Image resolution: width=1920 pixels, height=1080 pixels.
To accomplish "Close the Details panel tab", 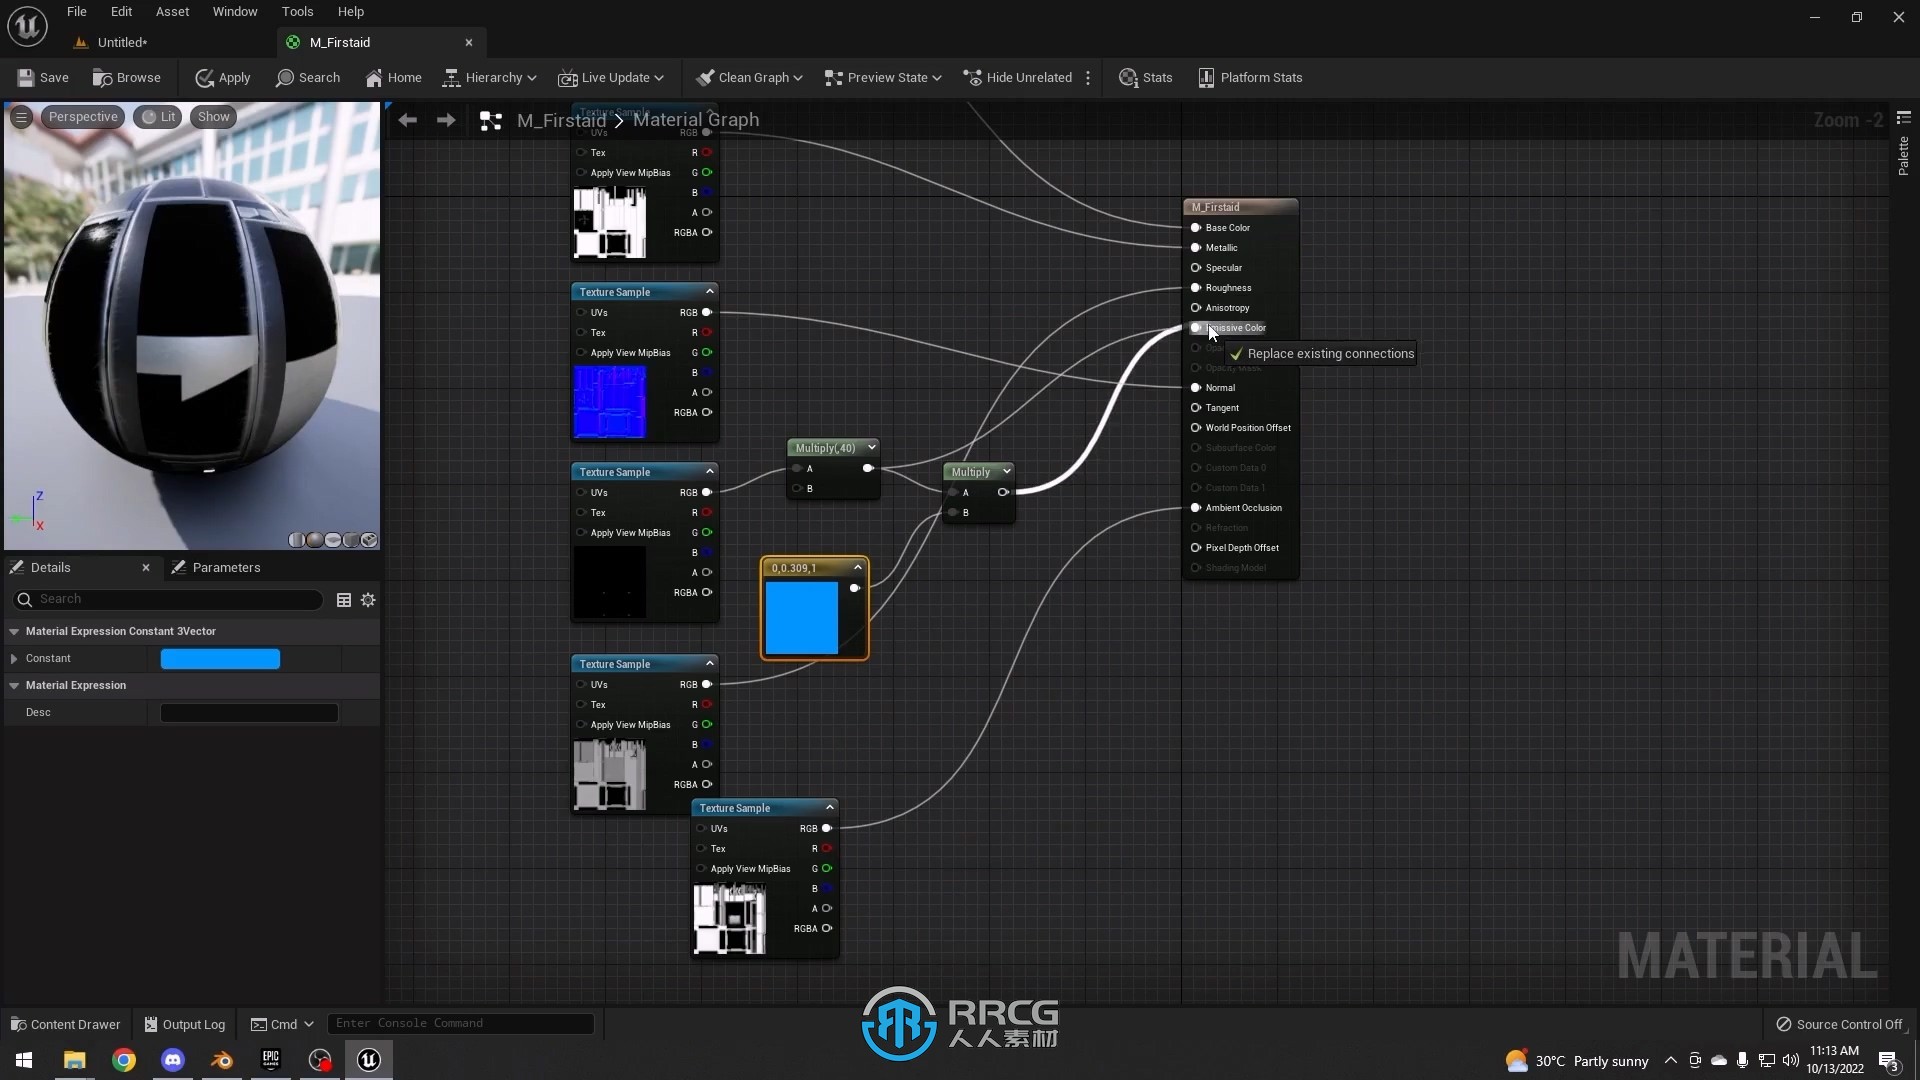I will tap(146, 567).
